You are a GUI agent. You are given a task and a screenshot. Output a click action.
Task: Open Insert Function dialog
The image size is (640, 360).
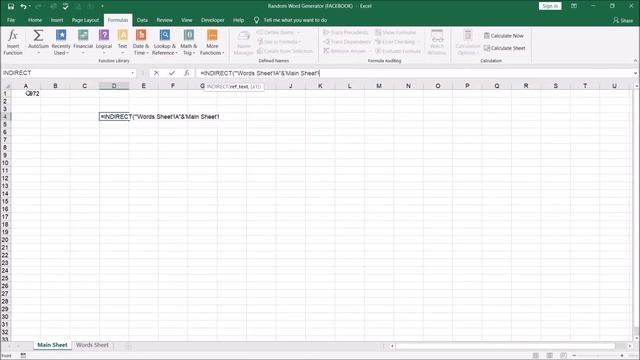click(13, 42)
